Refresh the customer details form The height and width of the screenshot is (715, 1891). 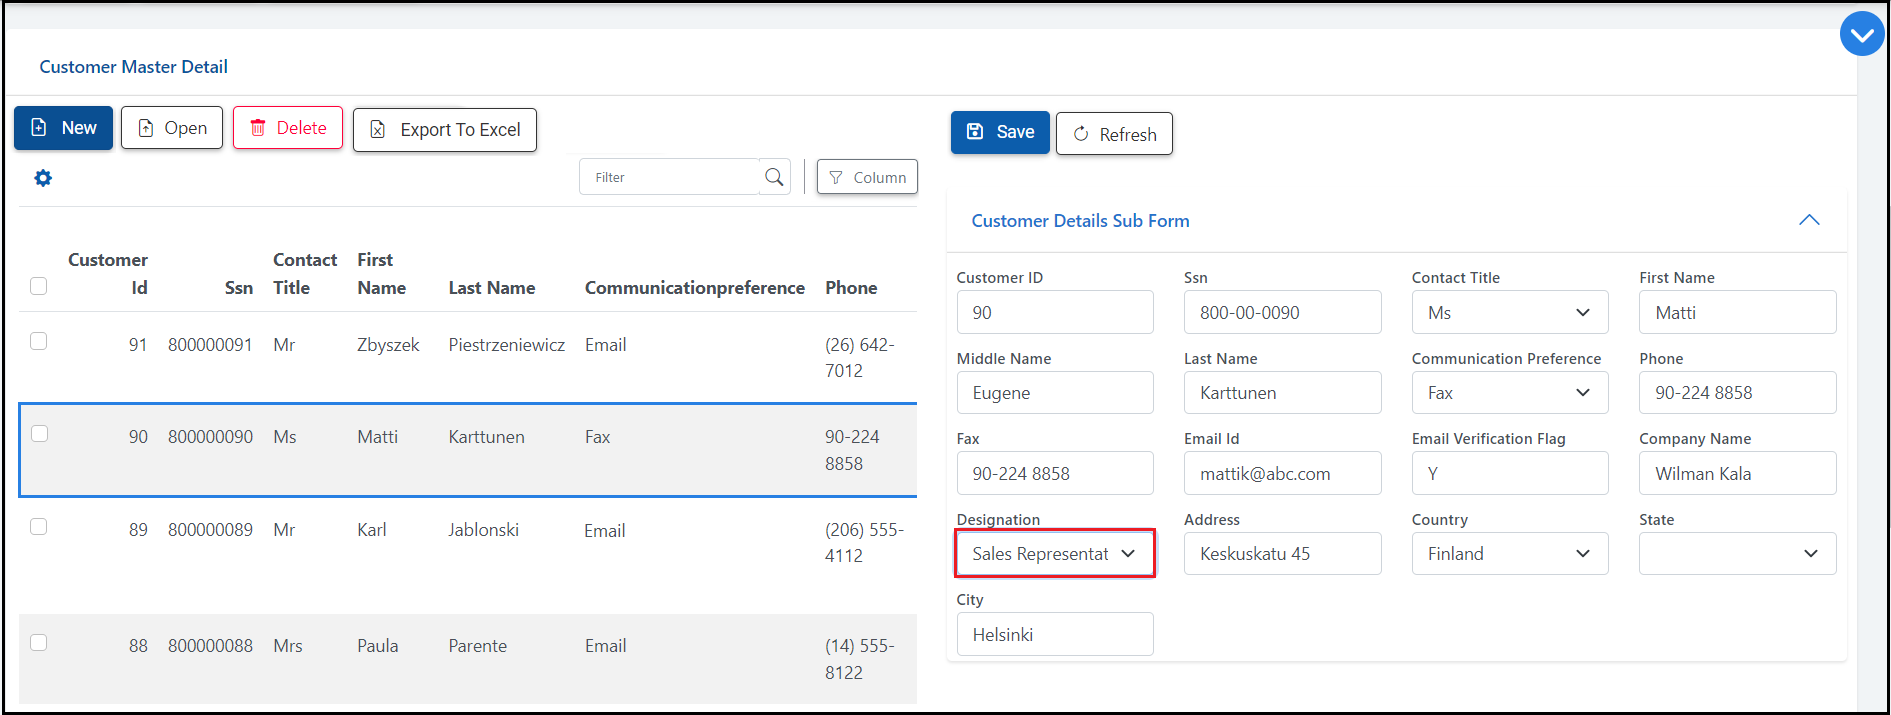pyautogui.click(x=1114, y=134)
